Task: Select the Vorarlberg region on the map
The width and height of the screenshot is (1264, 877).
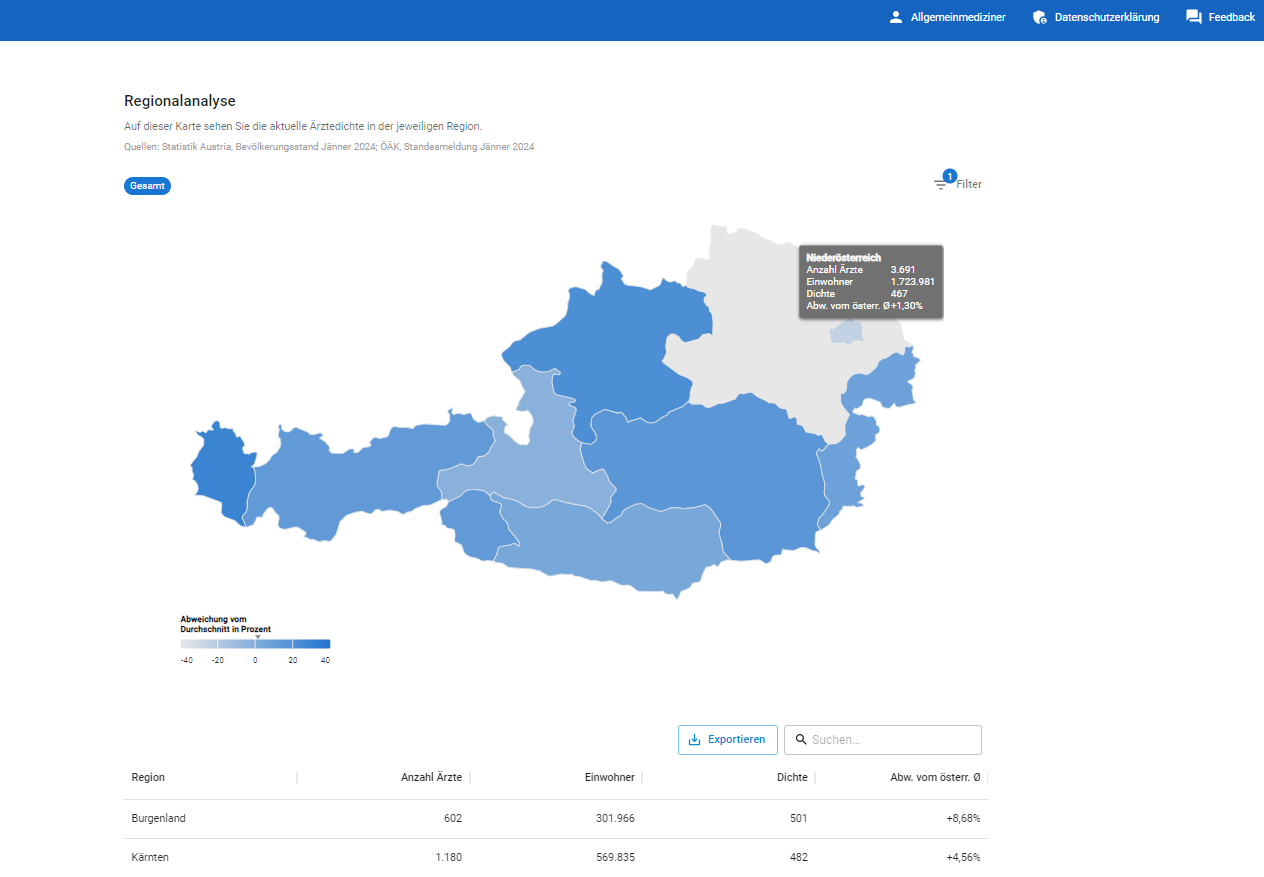Action: point(217,472)
